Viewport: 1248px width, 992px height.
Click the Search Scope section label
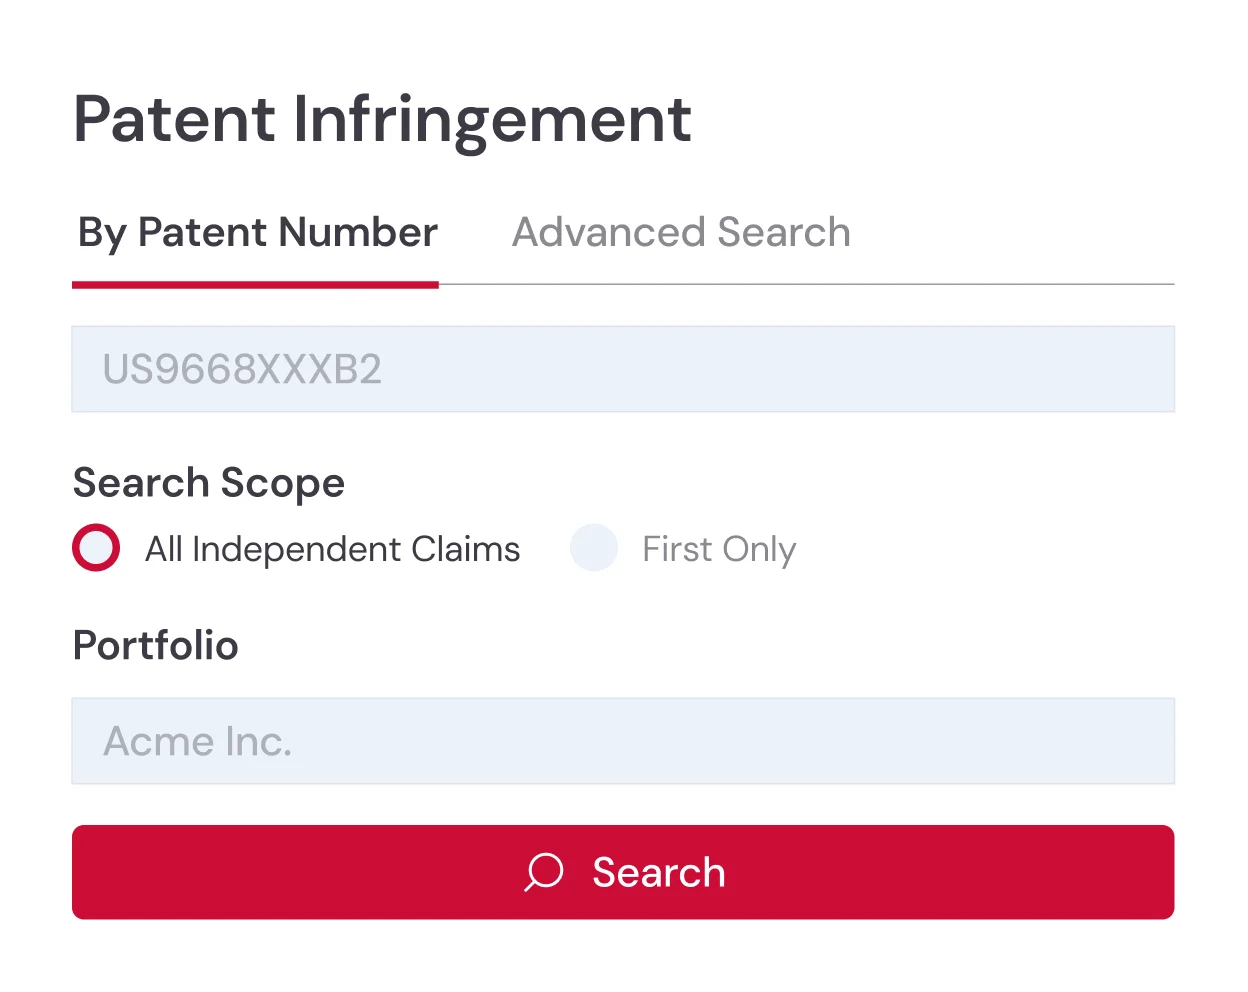tap(209, 483)
